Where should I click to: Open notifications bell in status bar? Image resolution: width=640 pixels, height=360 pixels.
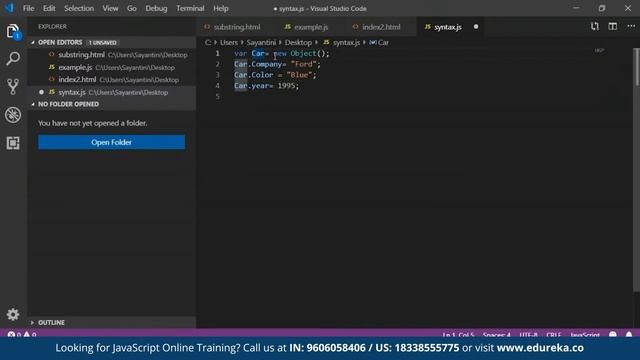(629, 335)
